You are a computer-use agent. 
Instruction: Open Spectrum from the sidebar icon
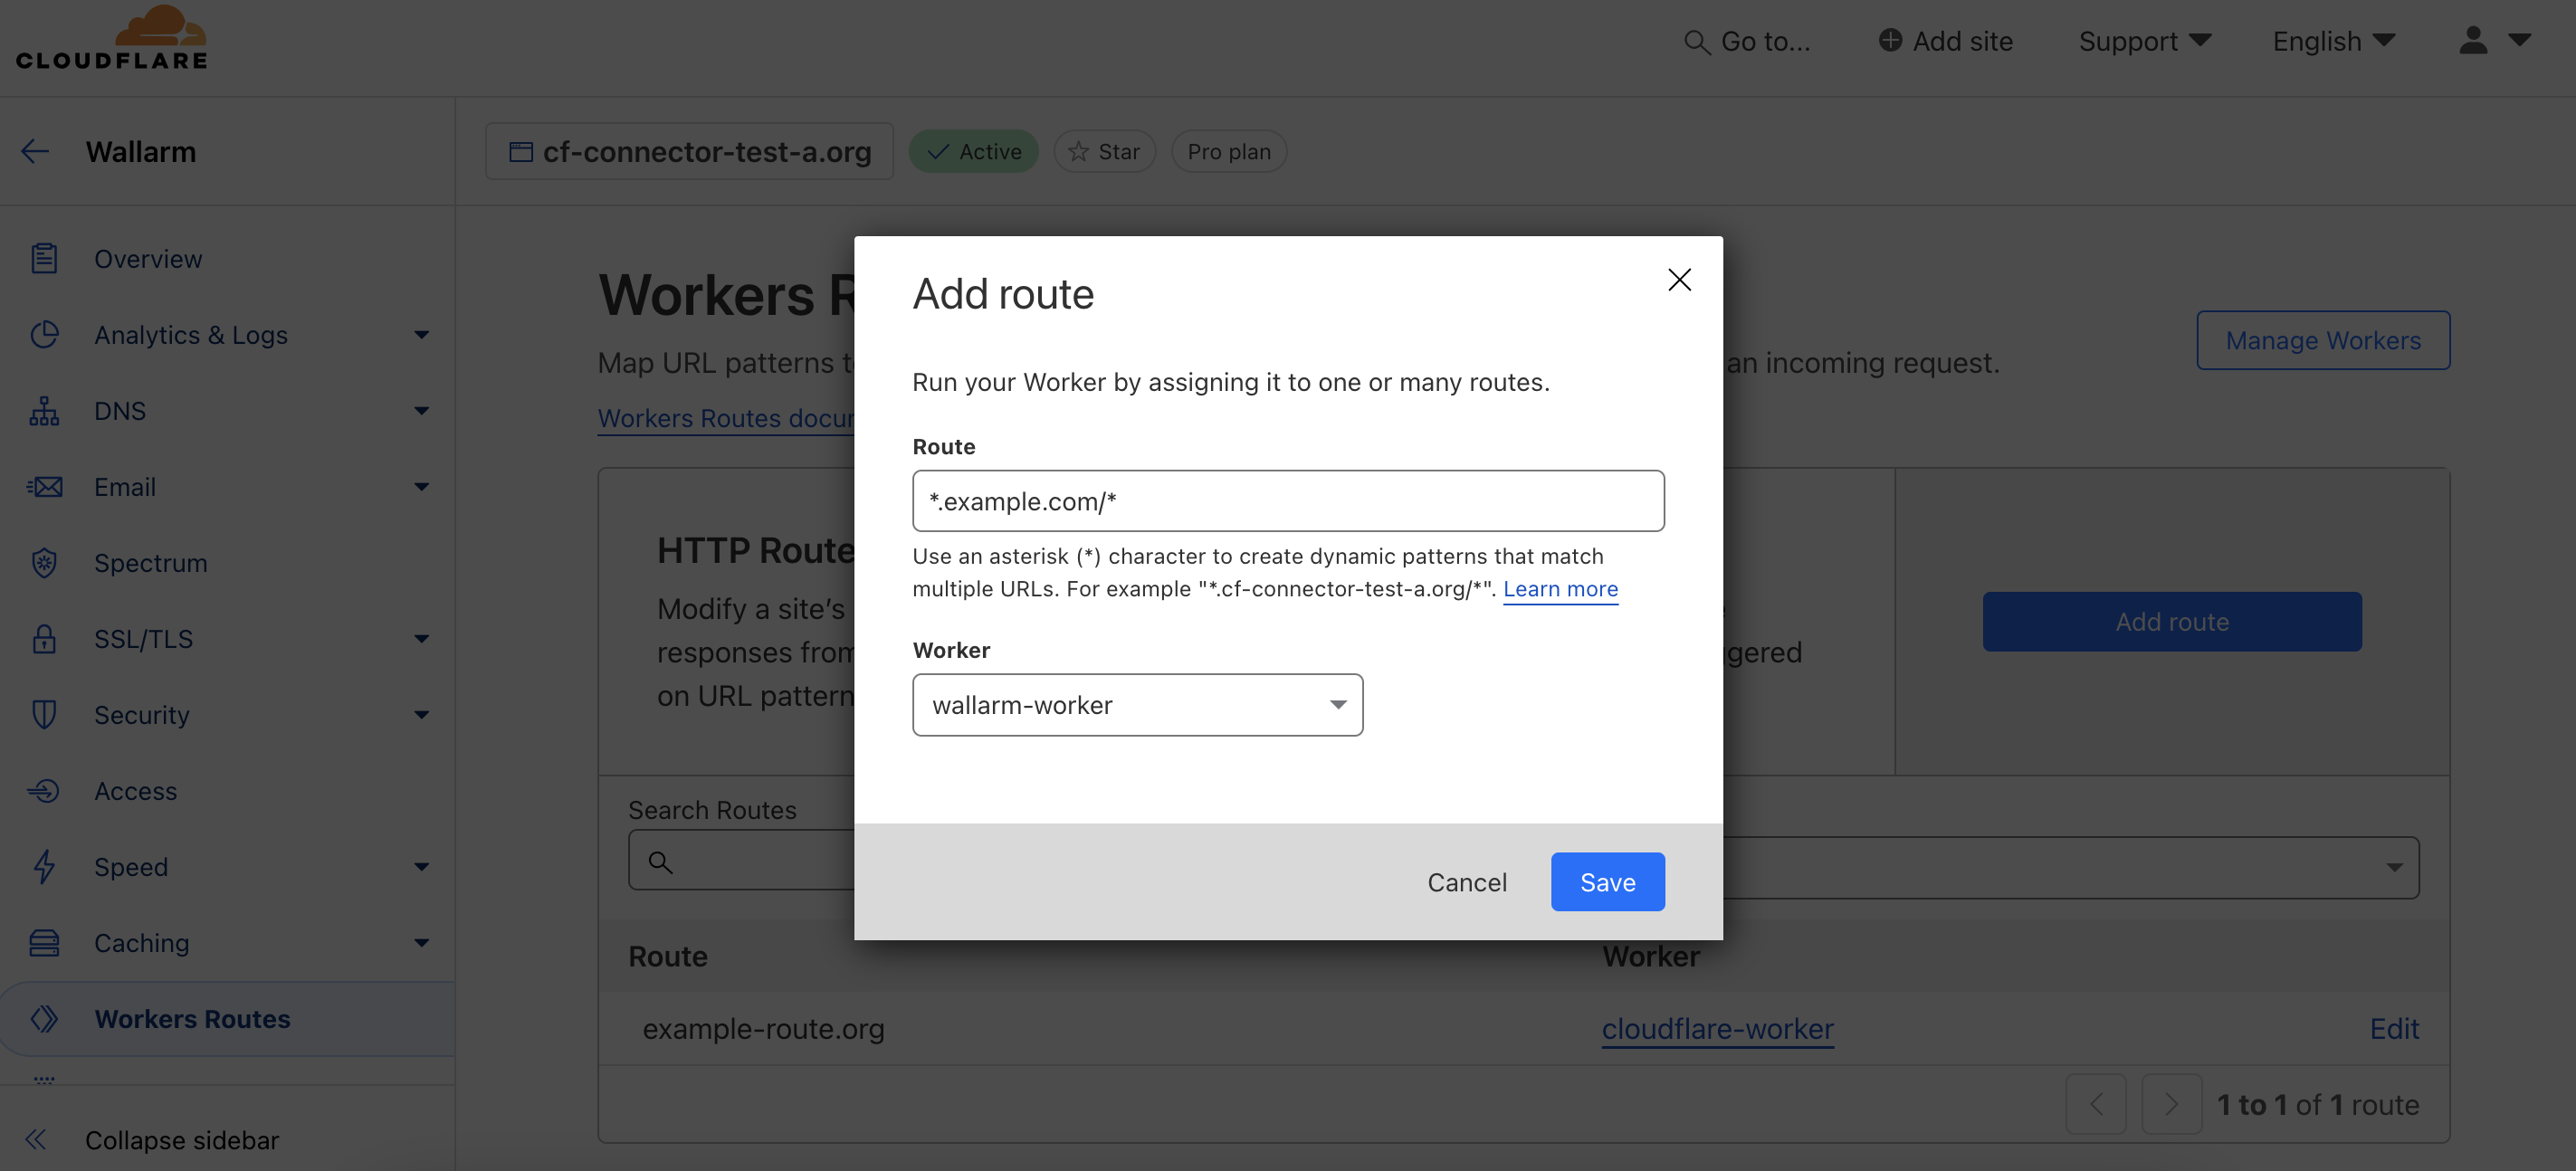point(44,563)
